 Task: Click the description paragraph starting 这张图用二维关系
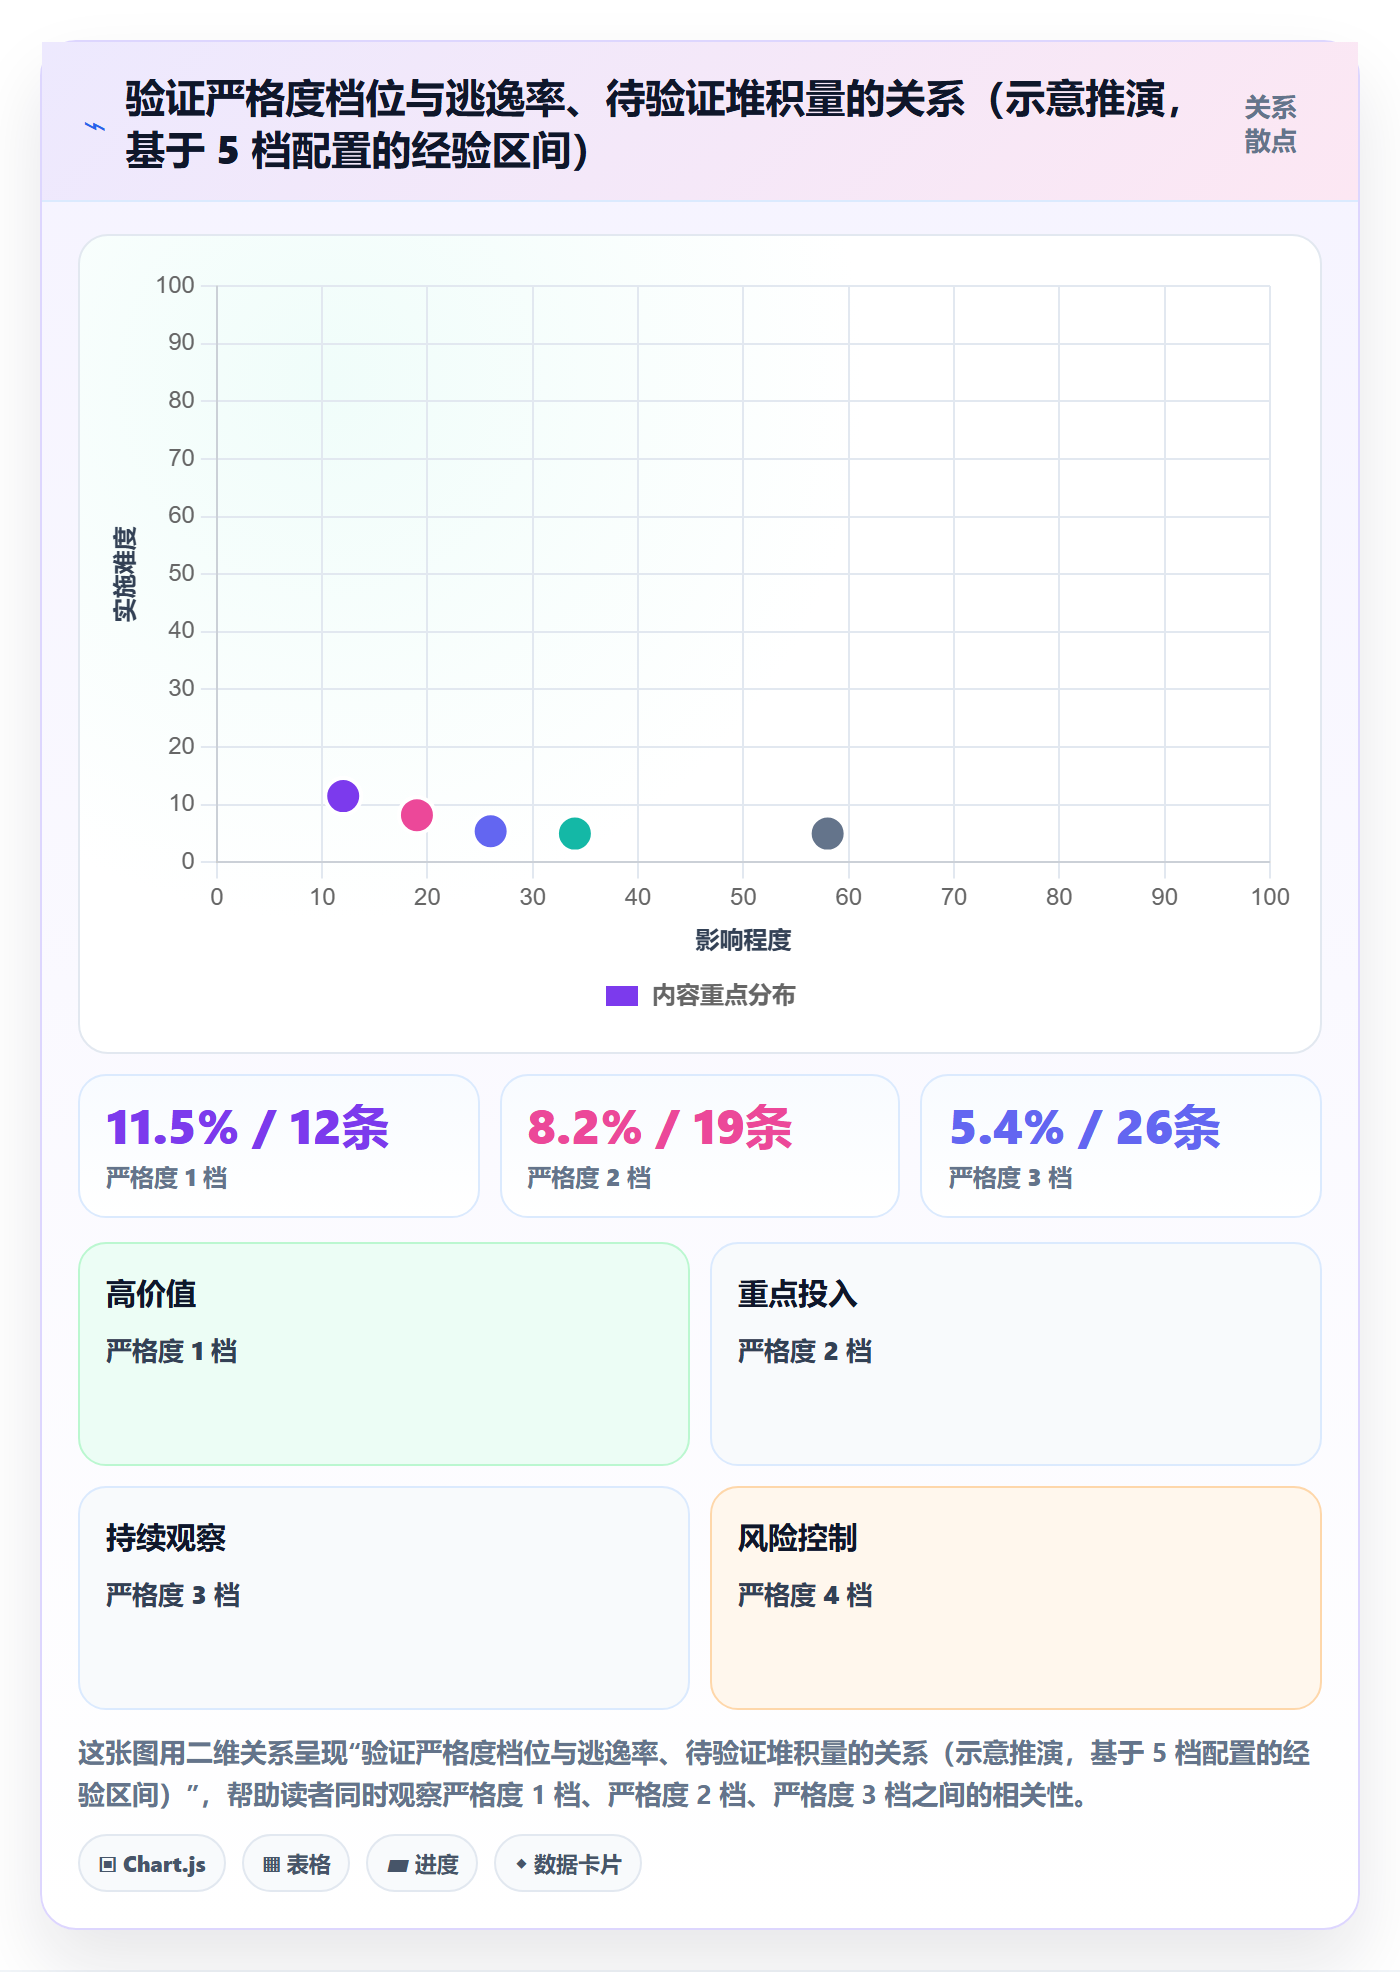pos(694,1774)
